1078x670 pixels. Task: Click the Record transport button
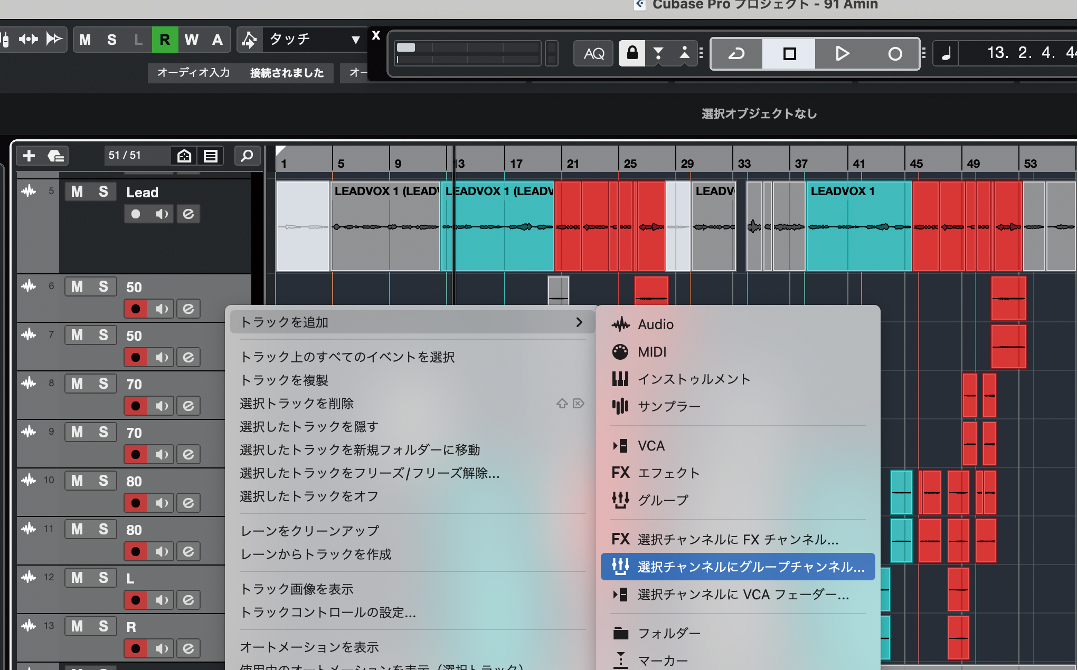[894, 54]
